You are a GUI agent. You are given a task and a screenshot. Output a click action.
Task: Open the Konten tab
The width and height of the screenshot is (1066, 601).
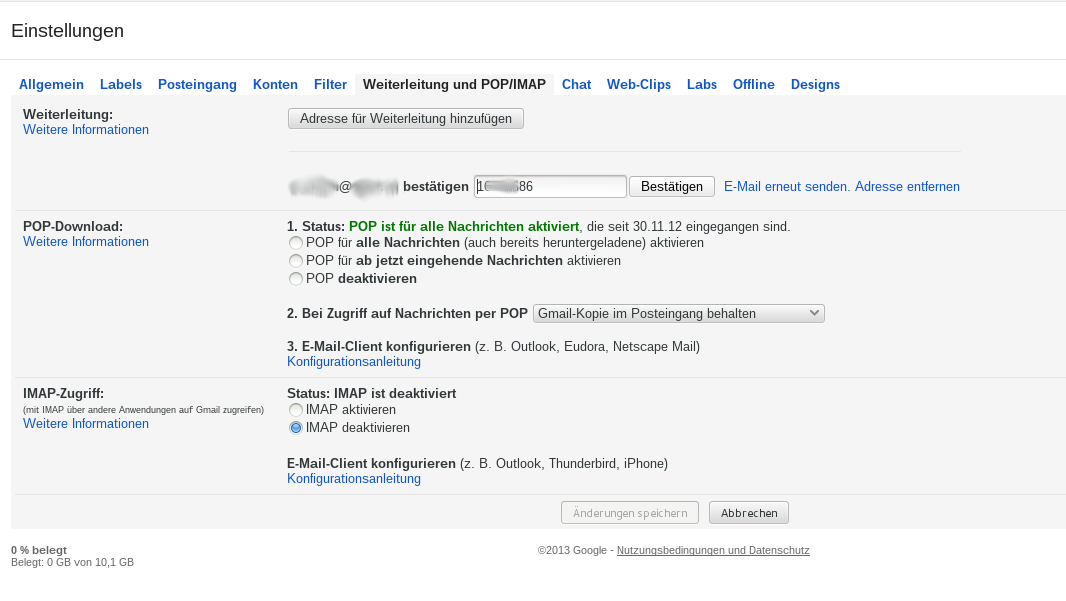[275, 85]
